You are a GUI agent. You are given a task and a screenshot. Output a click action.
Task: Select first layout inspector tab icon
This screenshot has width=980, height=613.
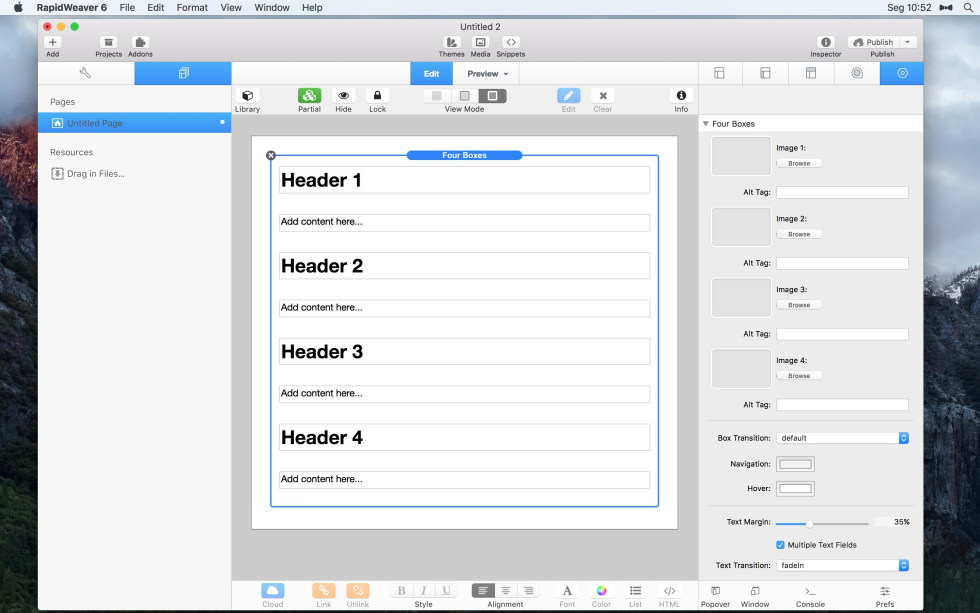tap(719, 73)
